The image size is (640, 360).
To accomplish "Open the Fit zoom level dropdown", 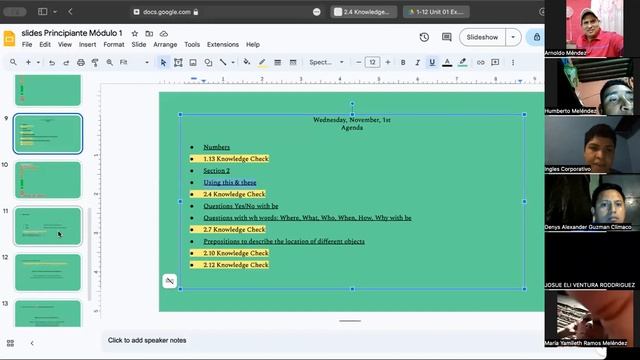I will (134, 62).
